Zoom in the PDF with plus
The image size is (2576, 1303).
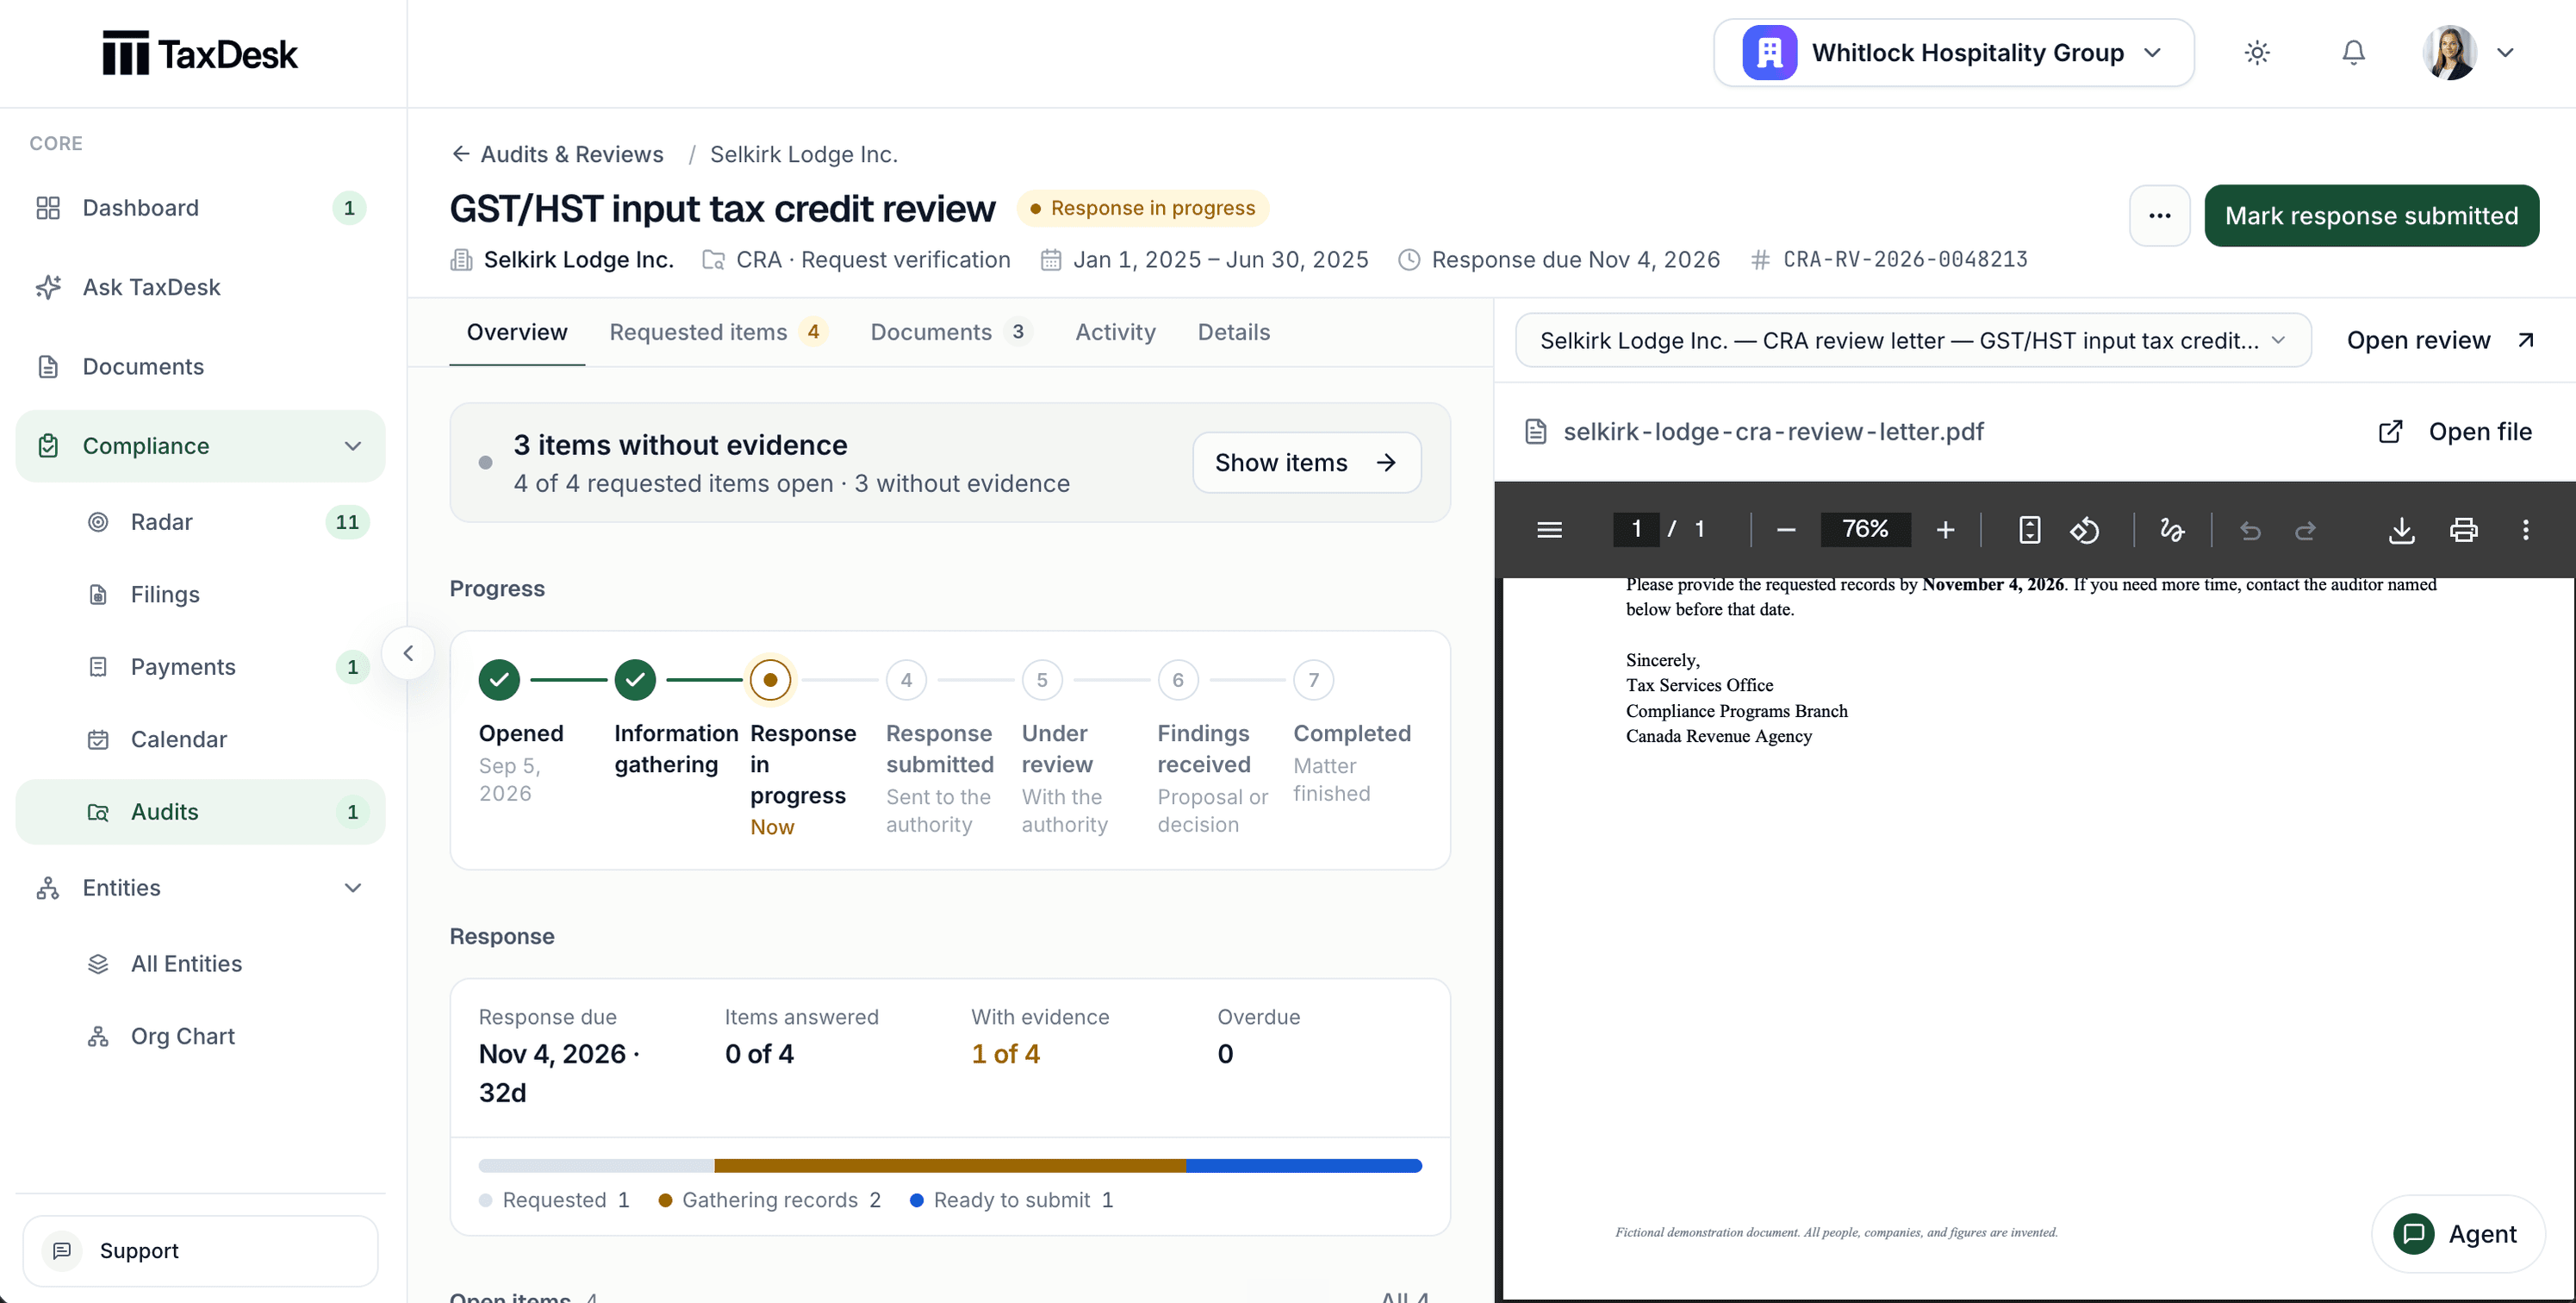pyautogui.click(x=1945, y=530)
